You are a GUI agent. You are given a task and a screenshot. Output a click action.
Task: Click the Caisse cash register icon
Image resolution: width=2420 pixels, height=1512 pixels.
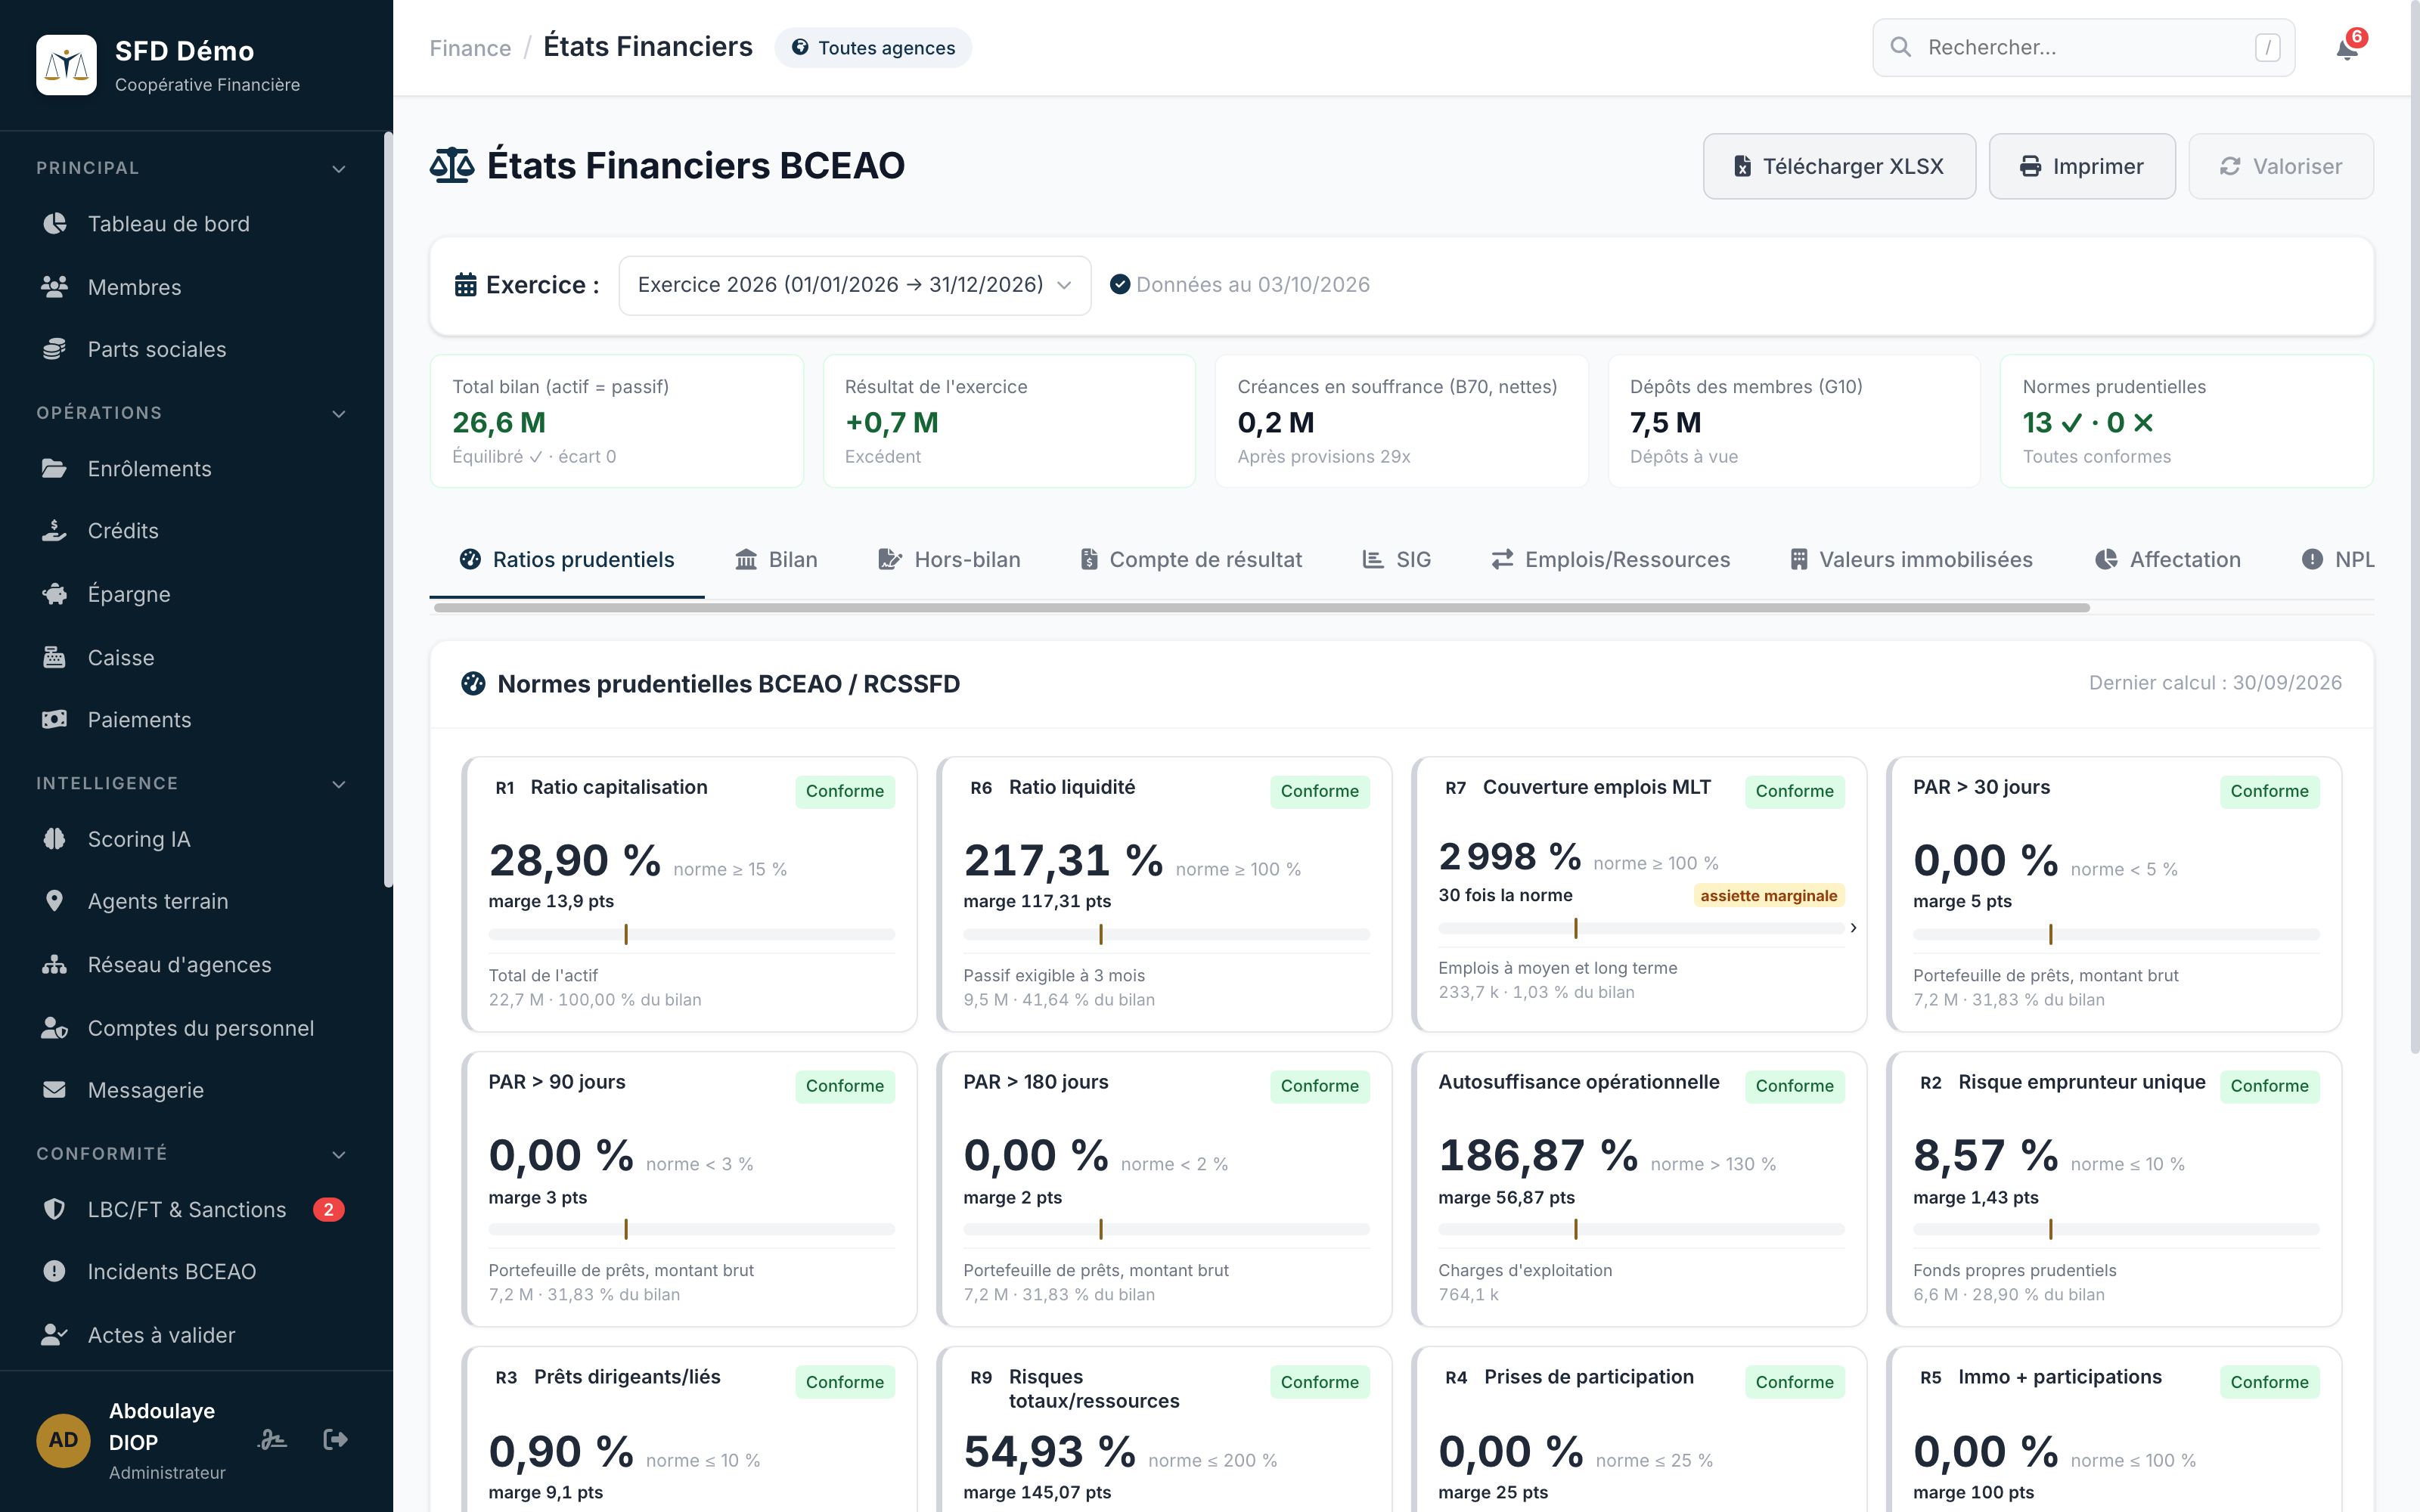(x=55, y=657)
